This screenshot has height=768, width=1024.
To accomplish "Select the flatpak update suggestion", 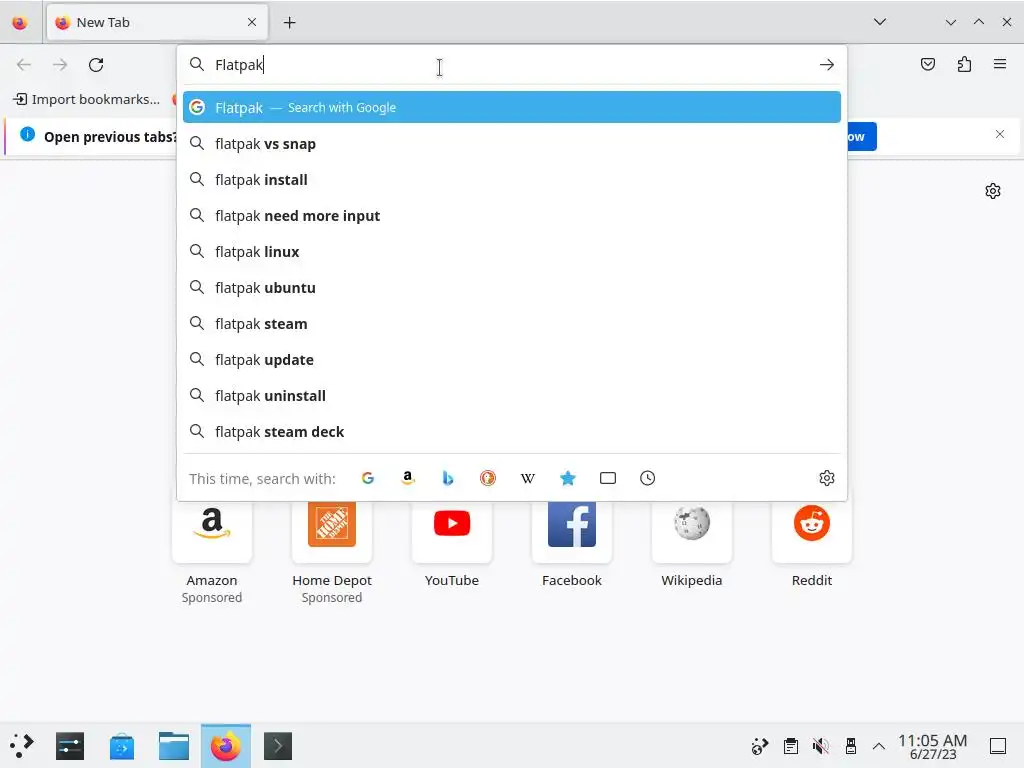I will (x=512, y=359).
